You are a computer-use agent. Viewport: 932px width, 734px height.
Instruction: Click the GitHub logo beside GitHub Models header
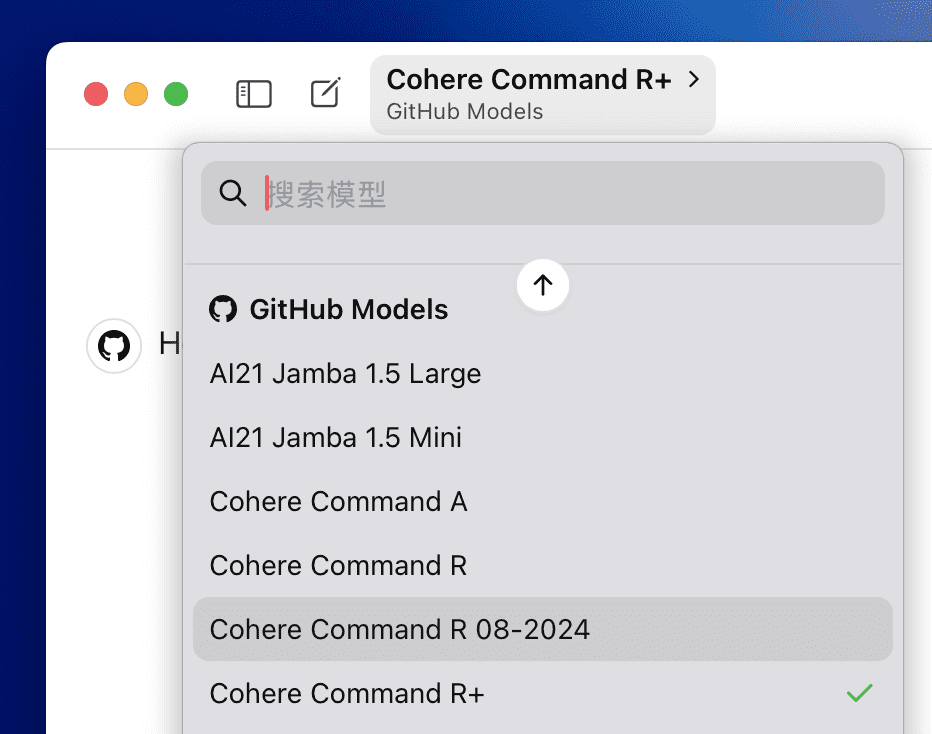pyautogui.click(x=223, y=309)
